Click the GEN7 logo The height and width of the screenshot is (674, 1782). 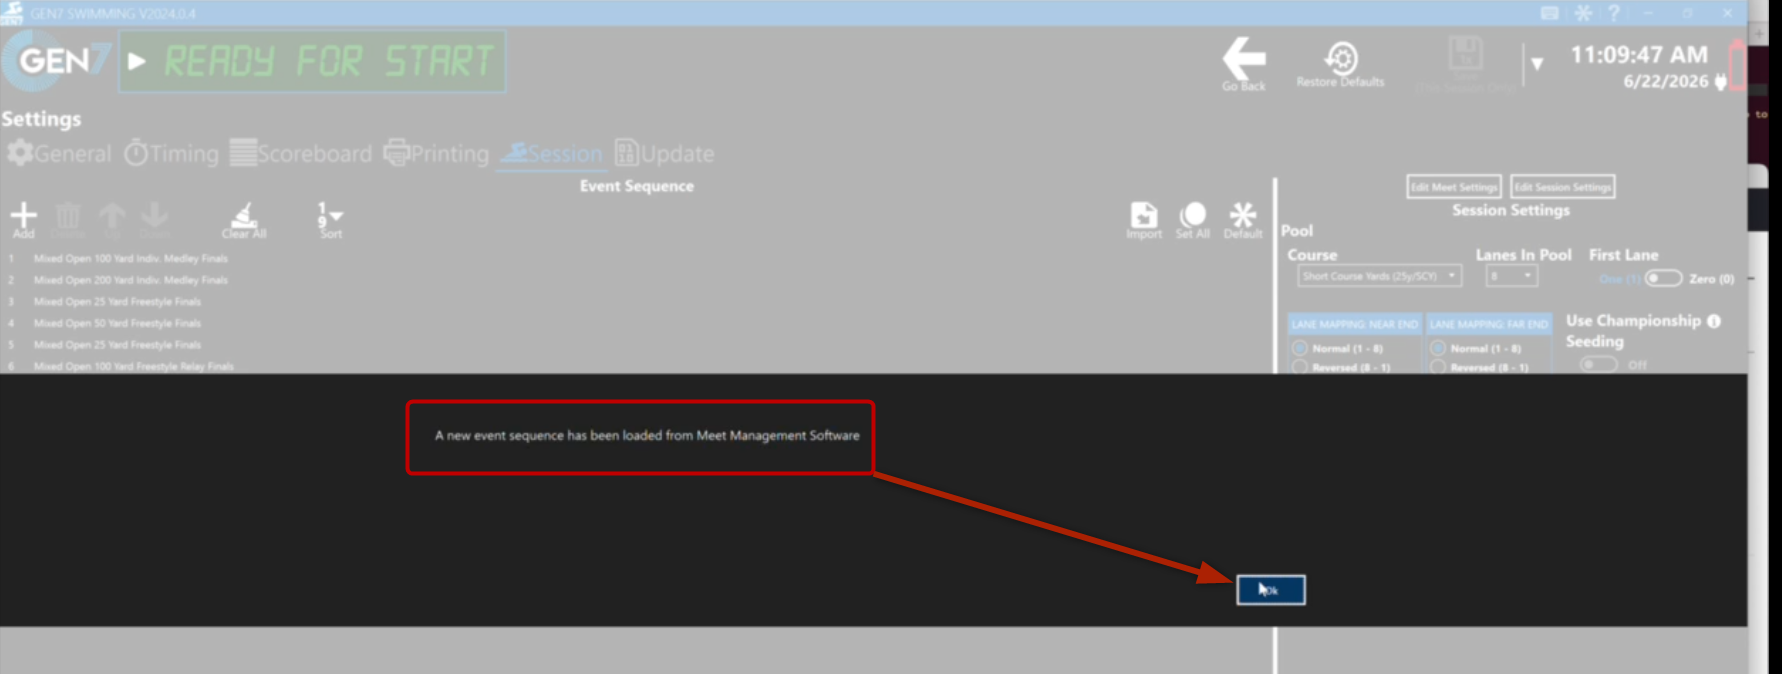click(x=55, y=61)
